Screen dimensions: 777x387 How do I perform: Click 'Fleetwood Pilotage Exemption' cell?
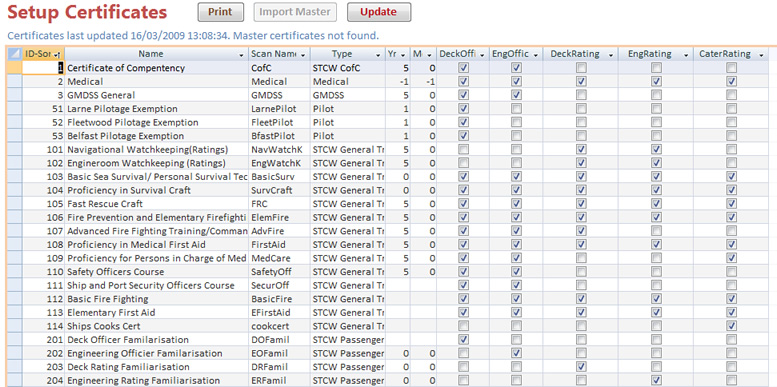pyautogui.click(x=156, y=122)
